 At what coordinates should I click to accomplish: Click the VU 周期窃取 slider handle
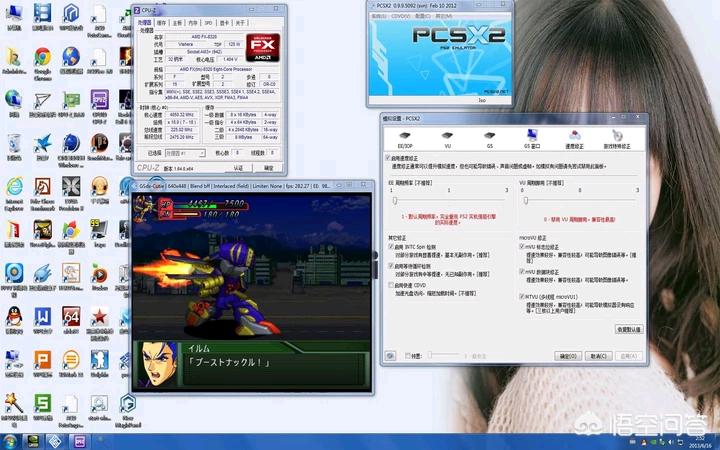[x=526, y=200]
